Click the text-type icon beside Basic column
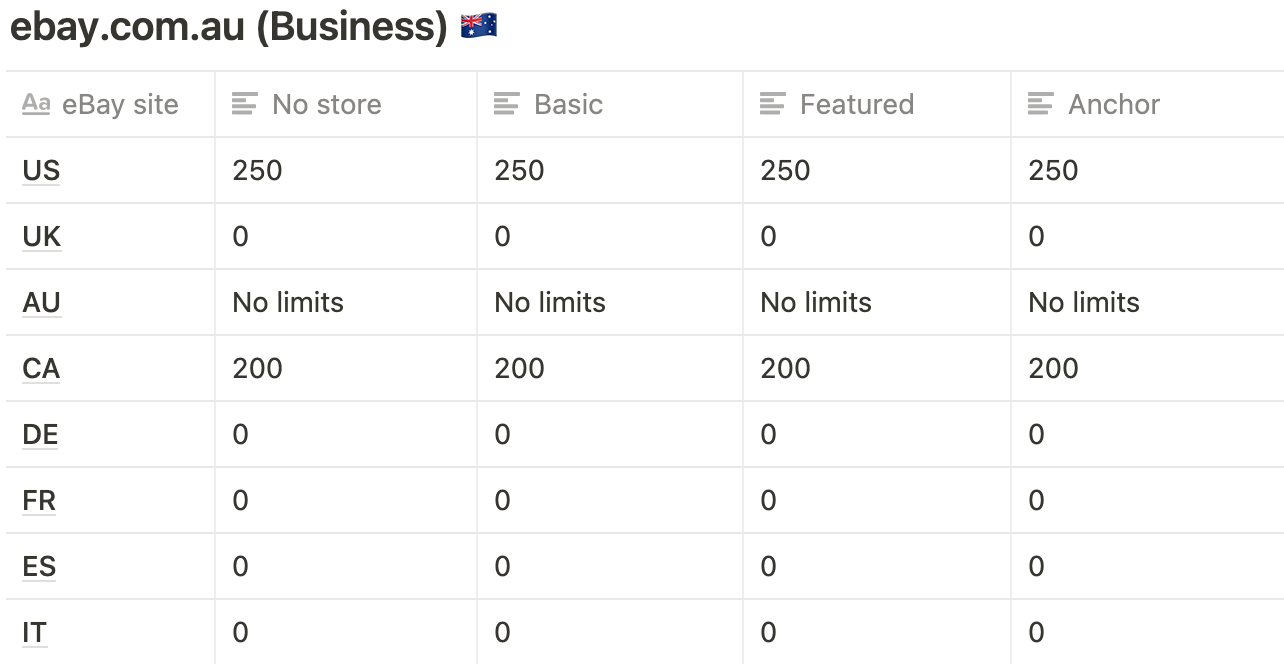The image size is (1284, 666). (x=507, y=104)
